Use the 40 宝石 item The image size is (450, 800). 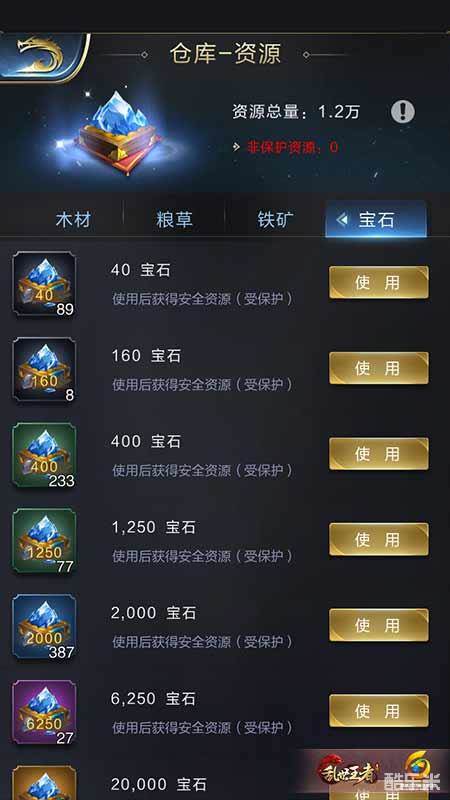[379, 282]
